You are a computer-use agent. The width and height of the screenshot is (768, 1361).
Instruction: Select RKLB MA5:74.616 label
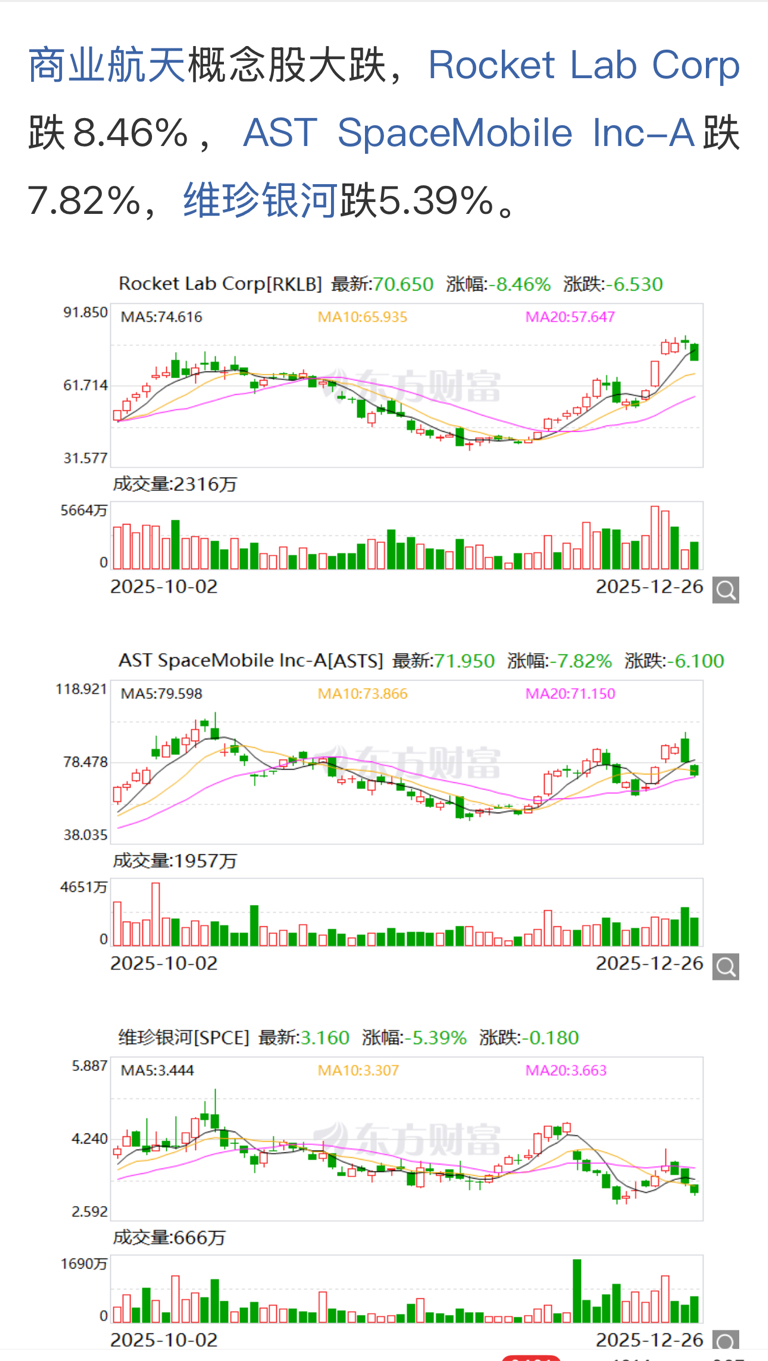[162, 317]
